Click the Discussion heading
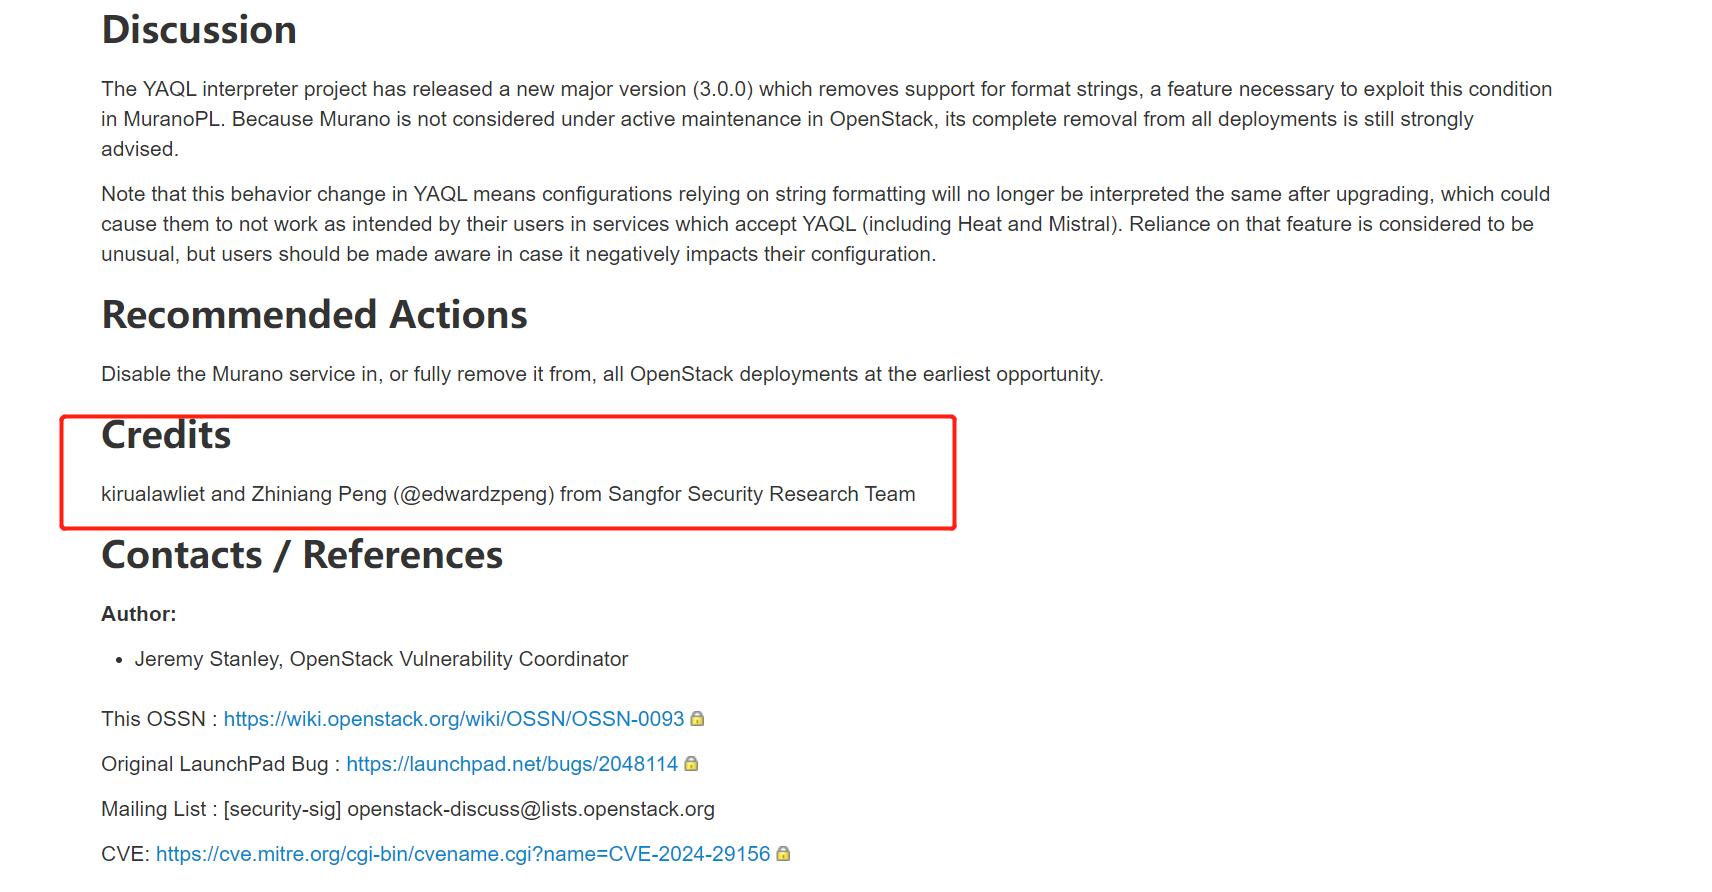Viewport: 1712px width, 892px height. click(199, 30)
